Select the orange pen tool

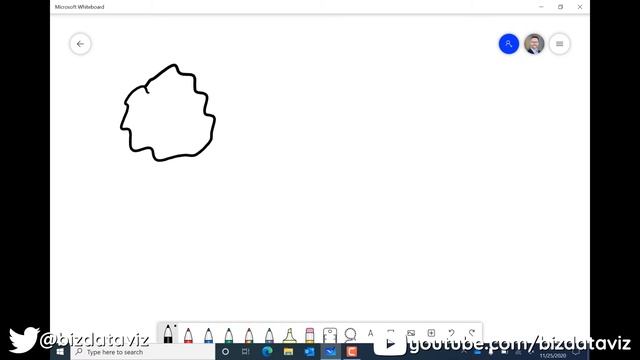249,335
